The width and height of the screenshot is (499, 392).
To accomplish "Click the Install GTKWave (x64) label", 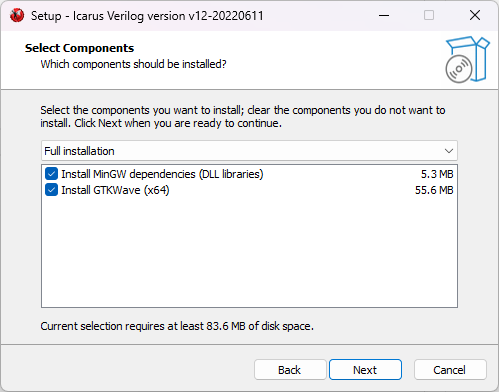I will pos(115,190).
